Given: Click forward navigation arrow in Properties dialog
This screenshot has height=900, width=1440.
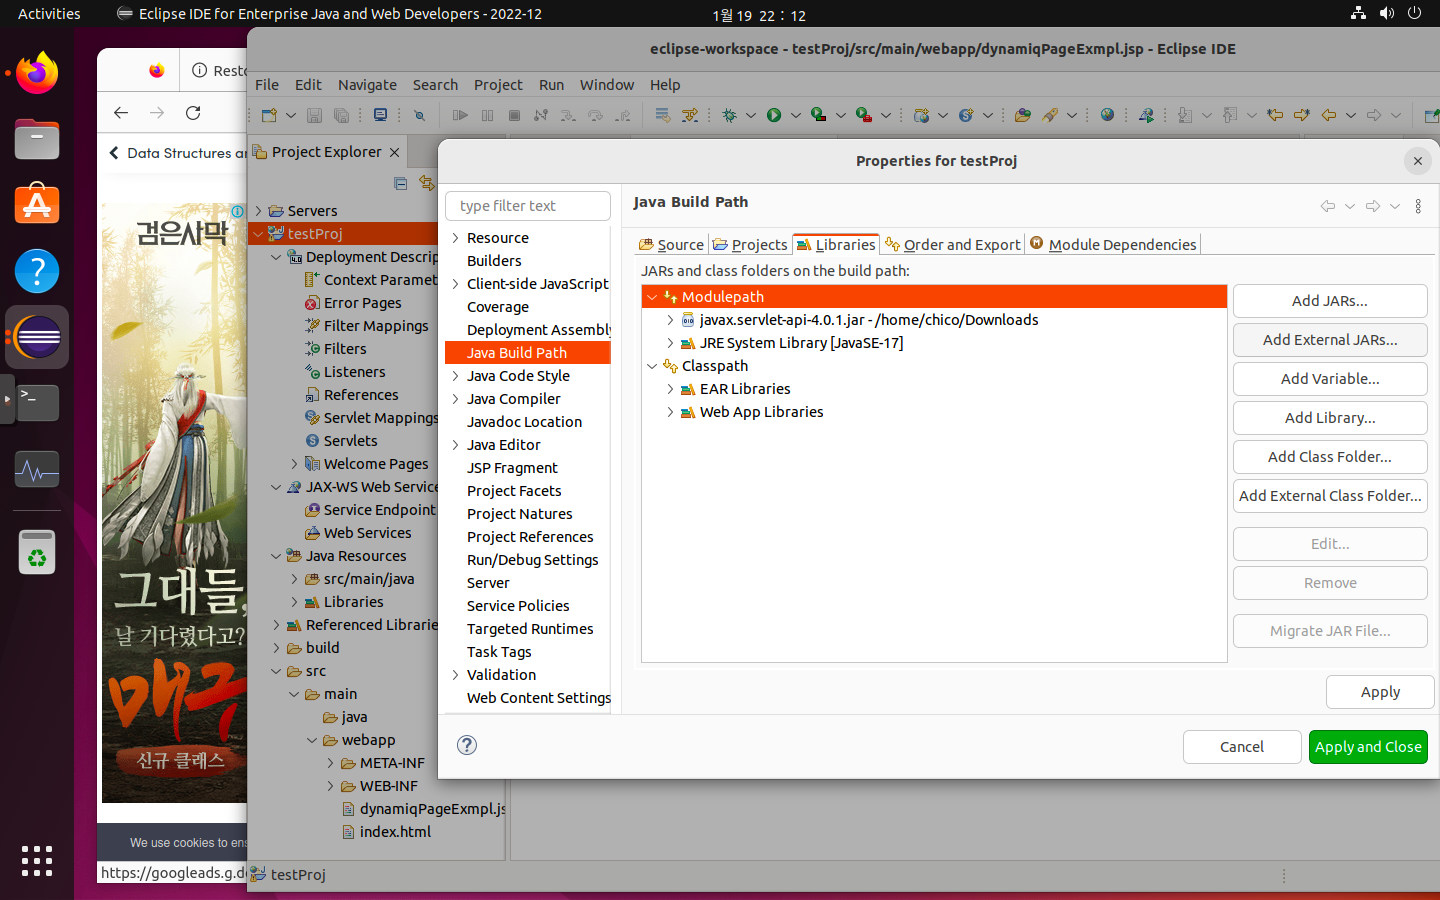Looking at the screenshot, I should (x=1373, y=206).
